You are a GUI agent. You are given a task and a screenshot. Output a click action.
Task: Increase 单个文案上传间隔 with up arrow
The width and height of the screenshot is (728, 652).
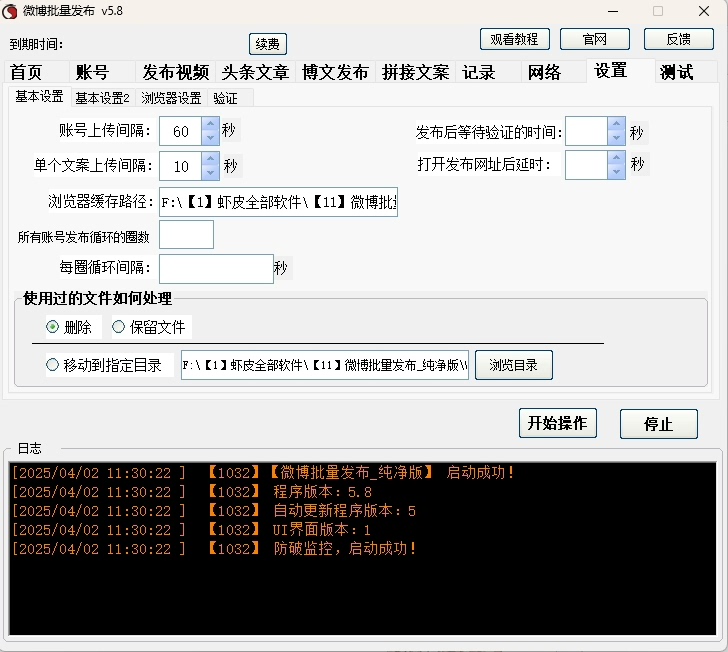210,159
